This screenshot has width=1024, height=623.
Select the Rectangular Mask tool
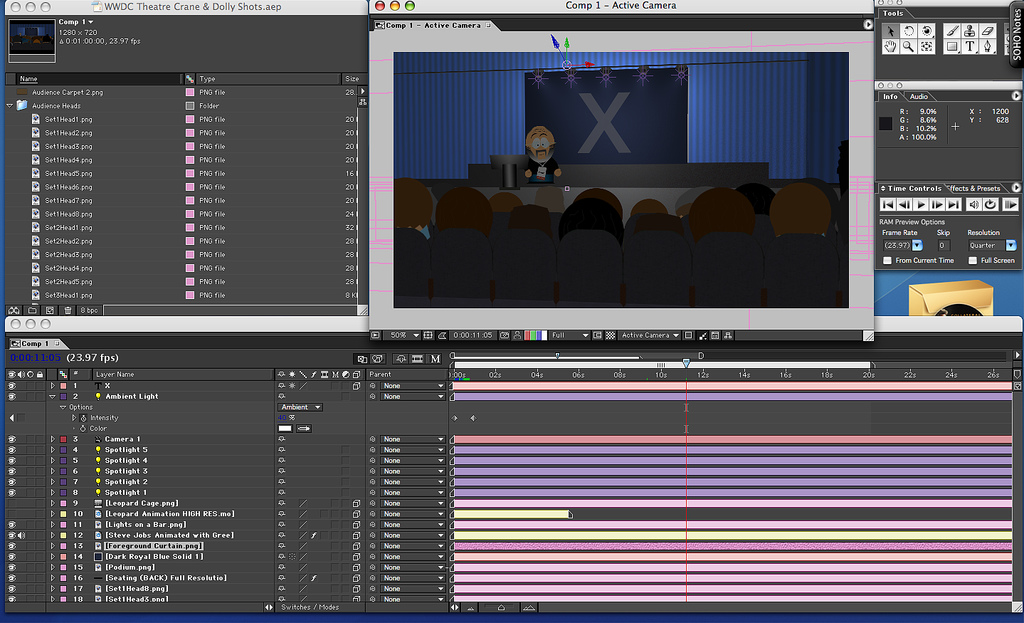953,46
